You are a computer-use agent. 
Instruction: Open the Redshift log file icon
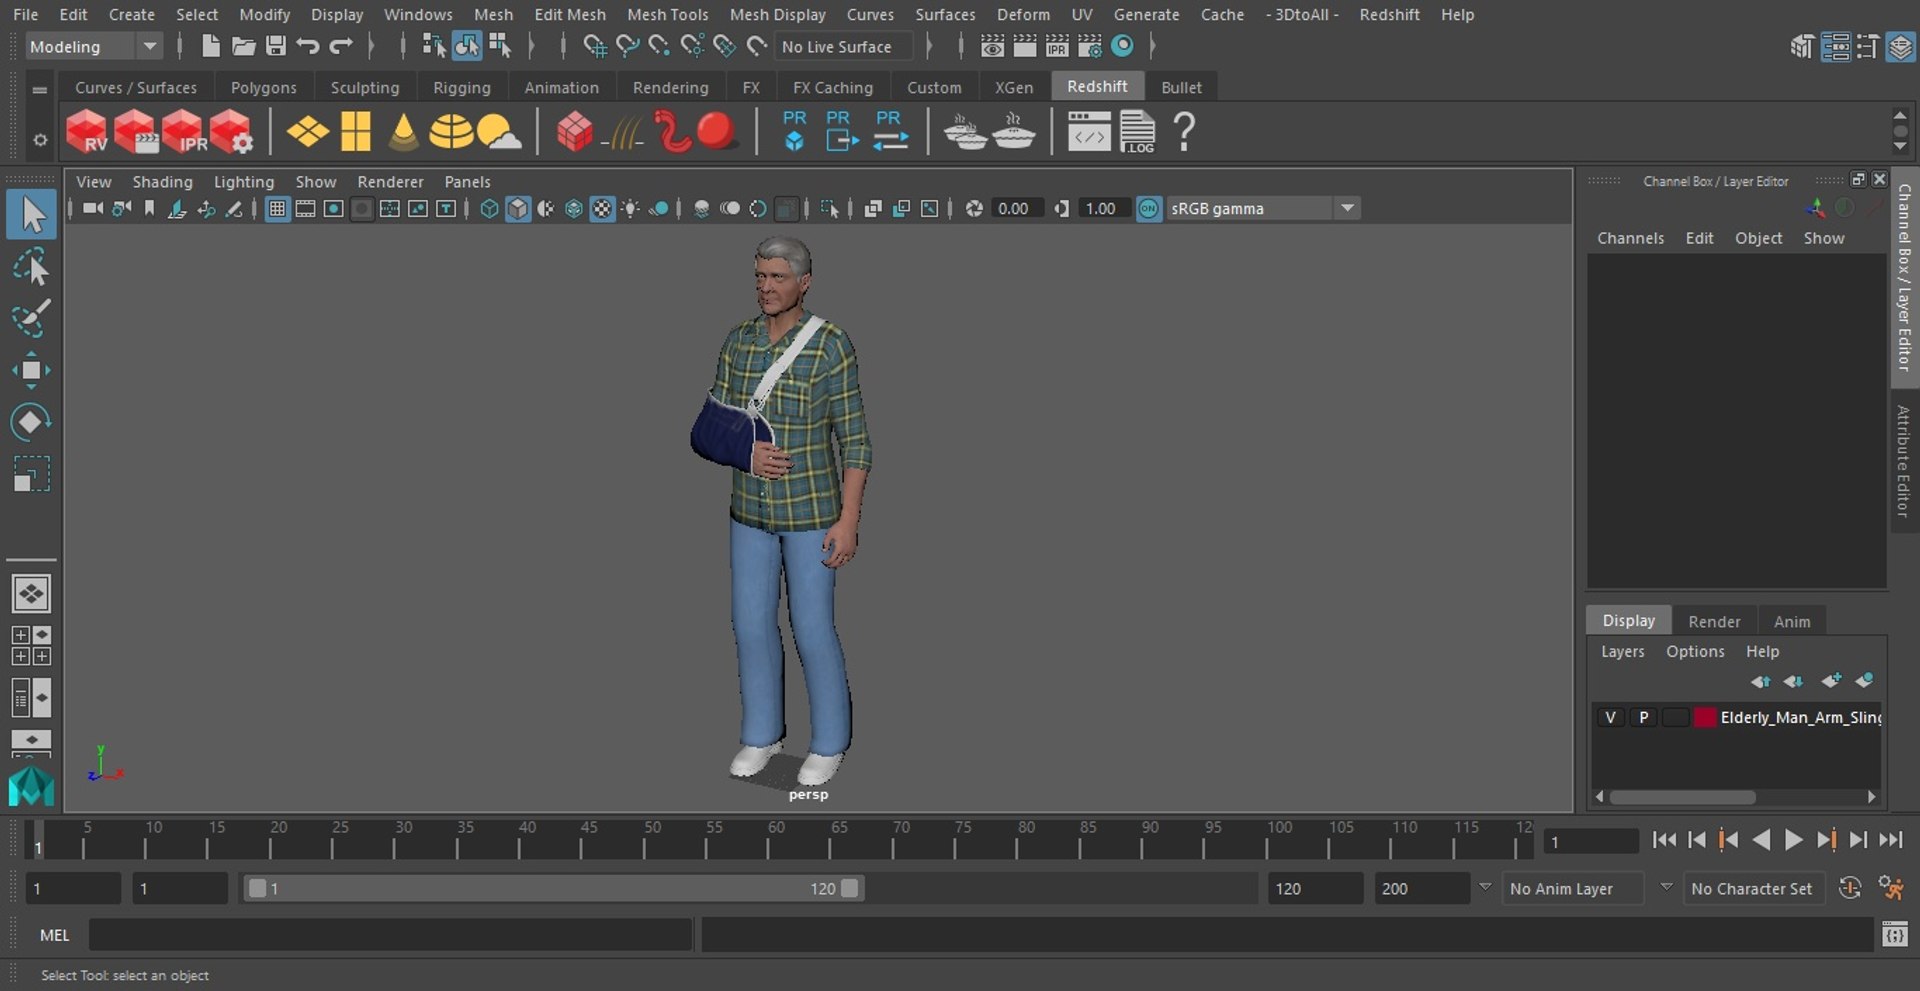[1137, 132]
